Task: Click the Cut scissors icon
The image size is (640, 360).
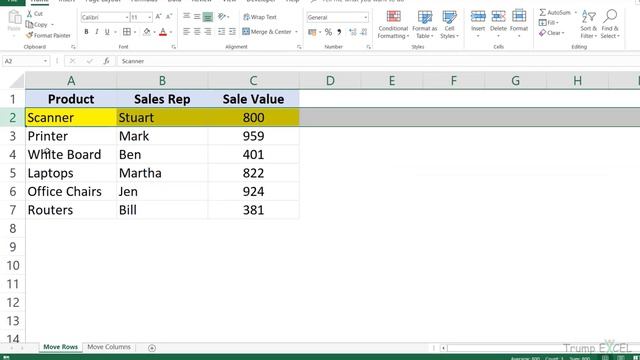Action: coord(29,13)
